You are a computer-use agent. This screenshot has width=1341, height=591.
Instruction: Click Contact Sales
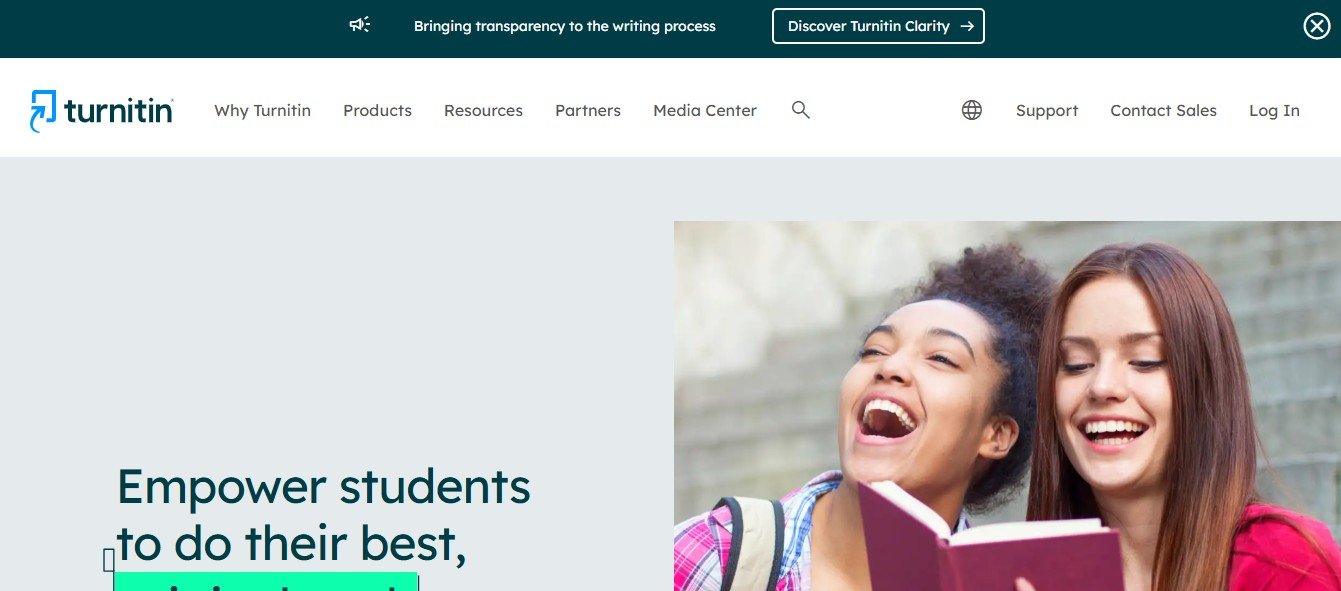click(1163, 111)
